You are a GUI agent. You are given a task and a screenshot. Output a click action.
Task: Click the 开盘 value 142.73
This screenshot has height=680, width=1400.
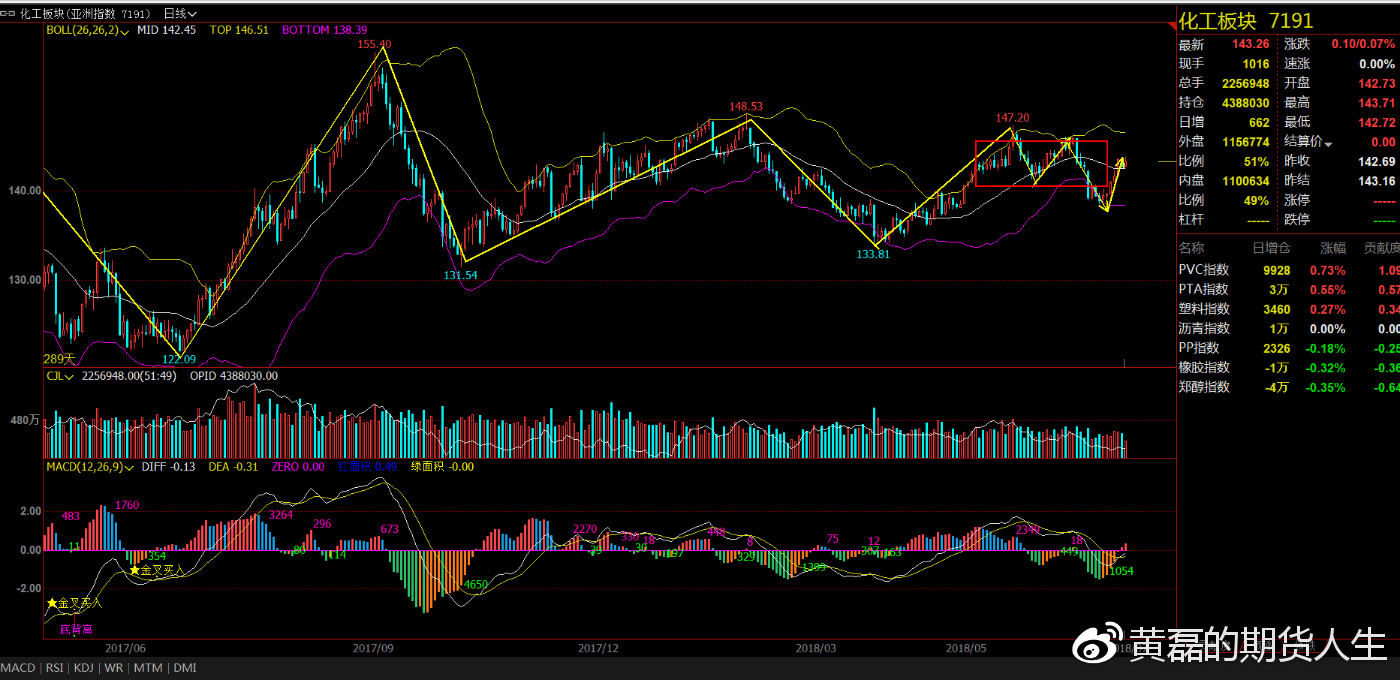(x=1376, y=83)
